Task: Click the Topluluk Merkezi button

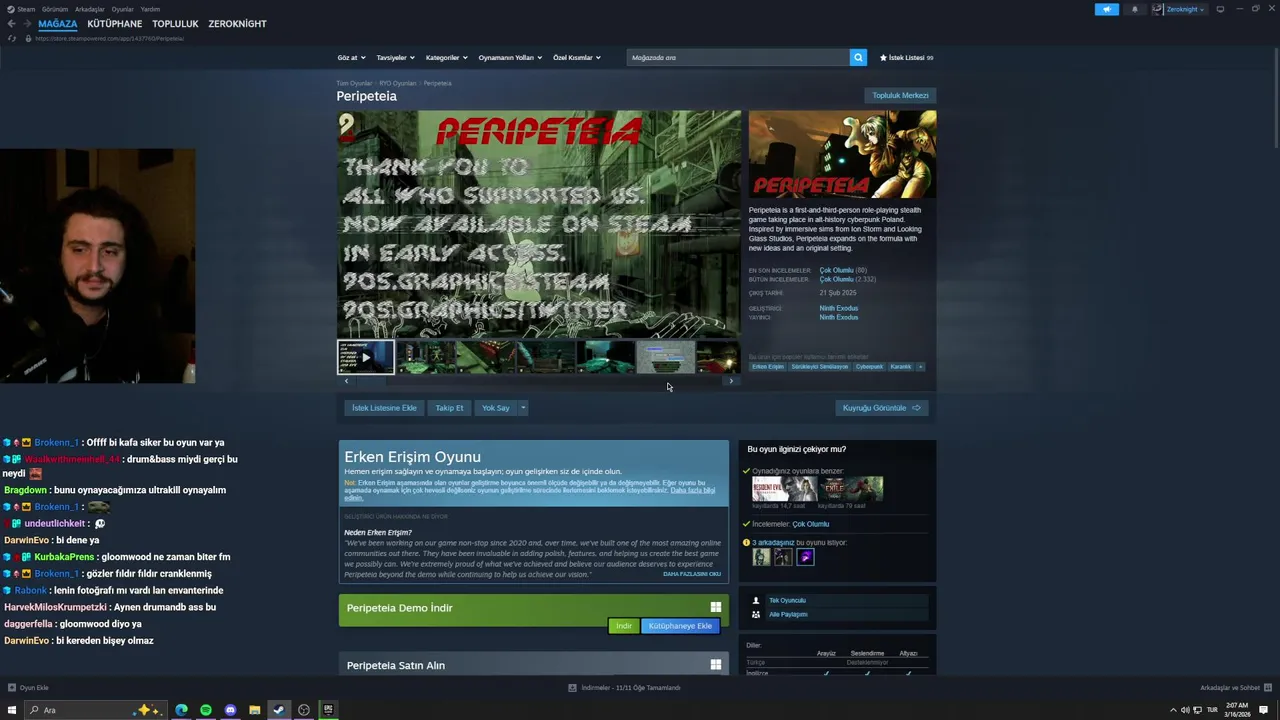Action: click(900, 95)
